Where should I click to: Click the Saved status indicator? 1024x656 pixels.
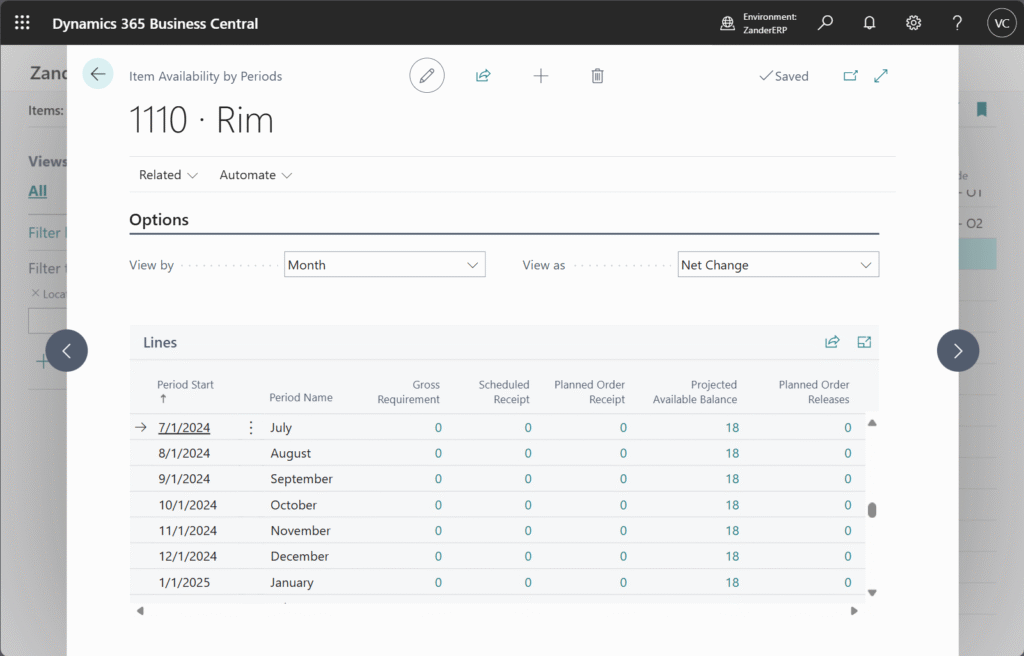(784, 76)
